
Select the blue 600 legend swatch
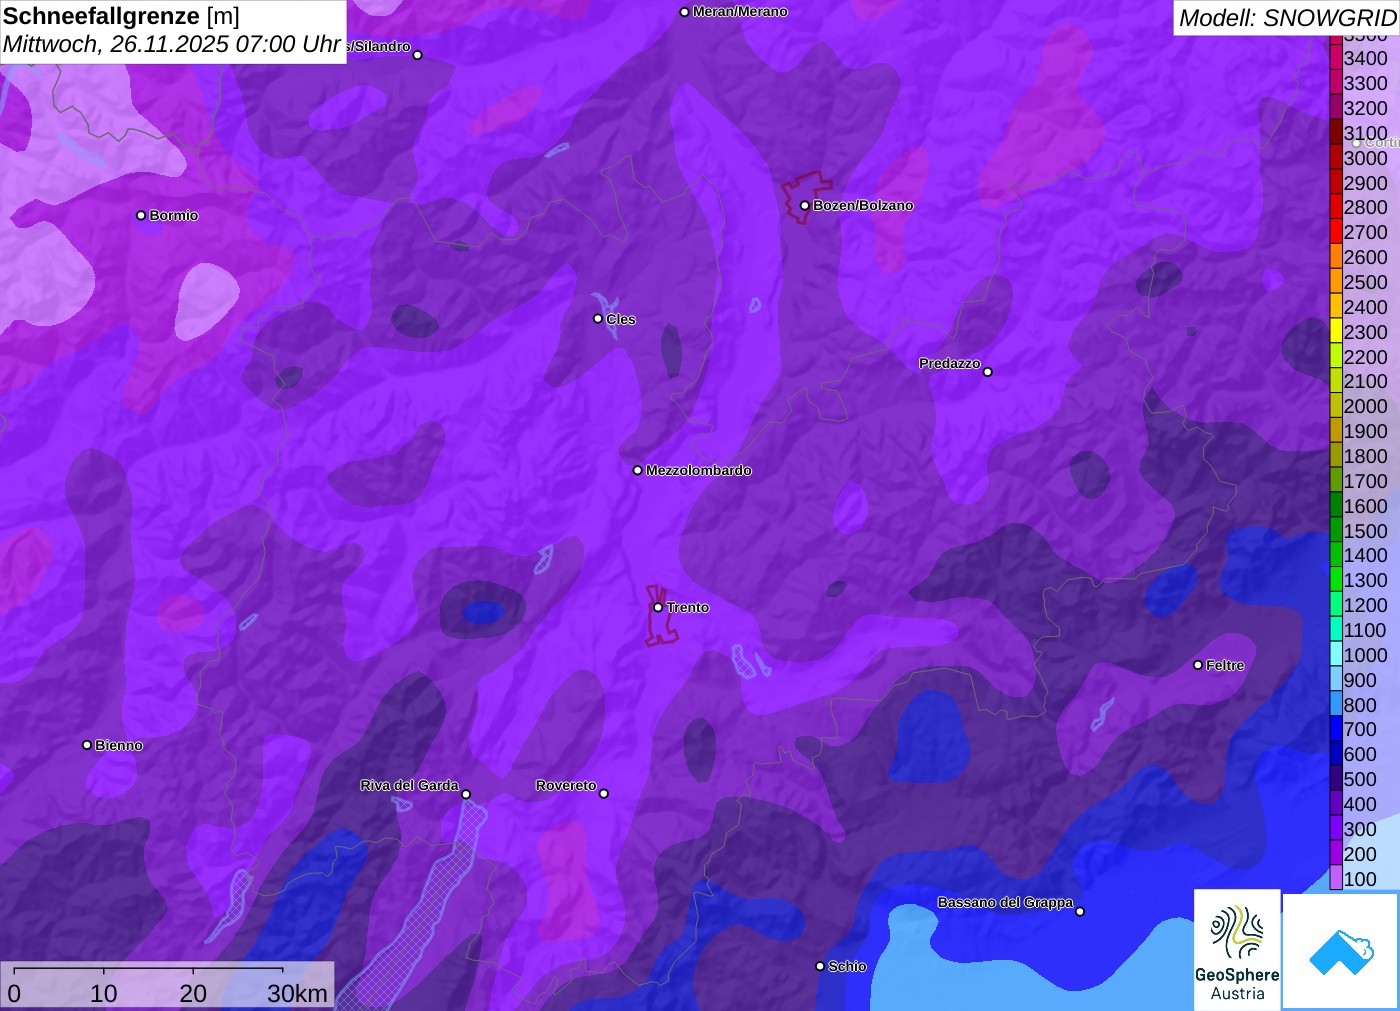tap(1336, 754)
